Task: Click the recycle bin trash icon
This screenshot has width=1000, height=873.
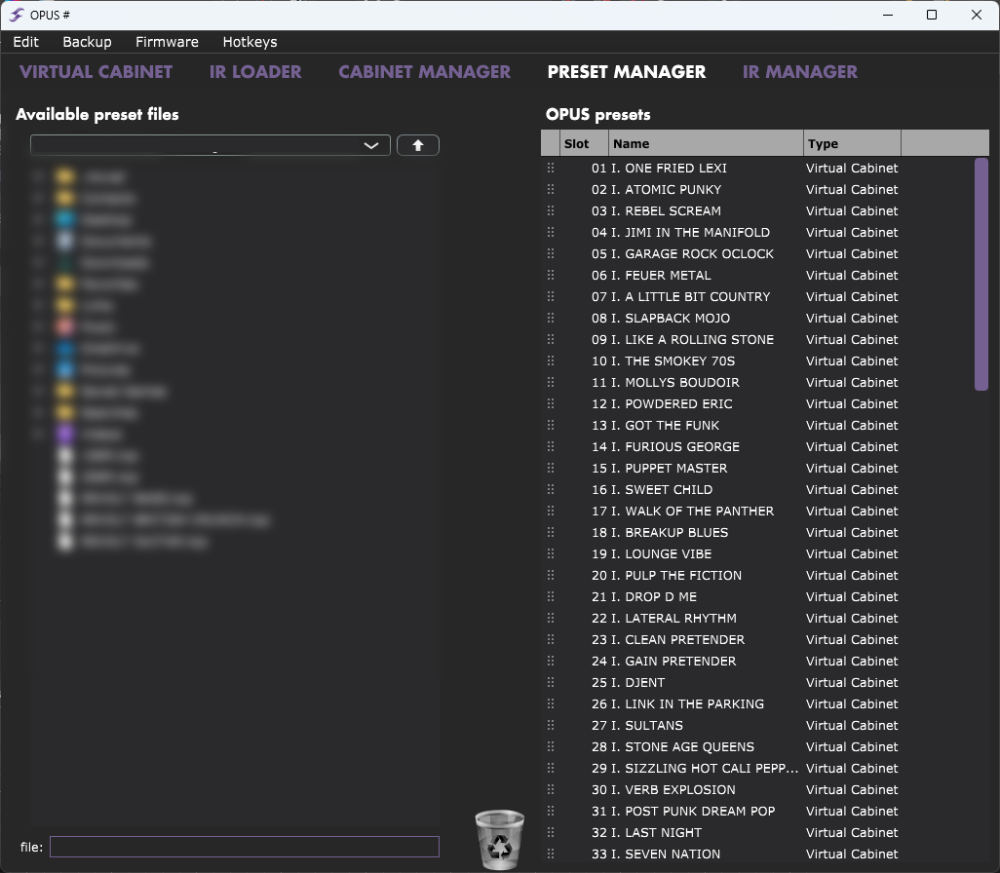Action: coord(499,839)
